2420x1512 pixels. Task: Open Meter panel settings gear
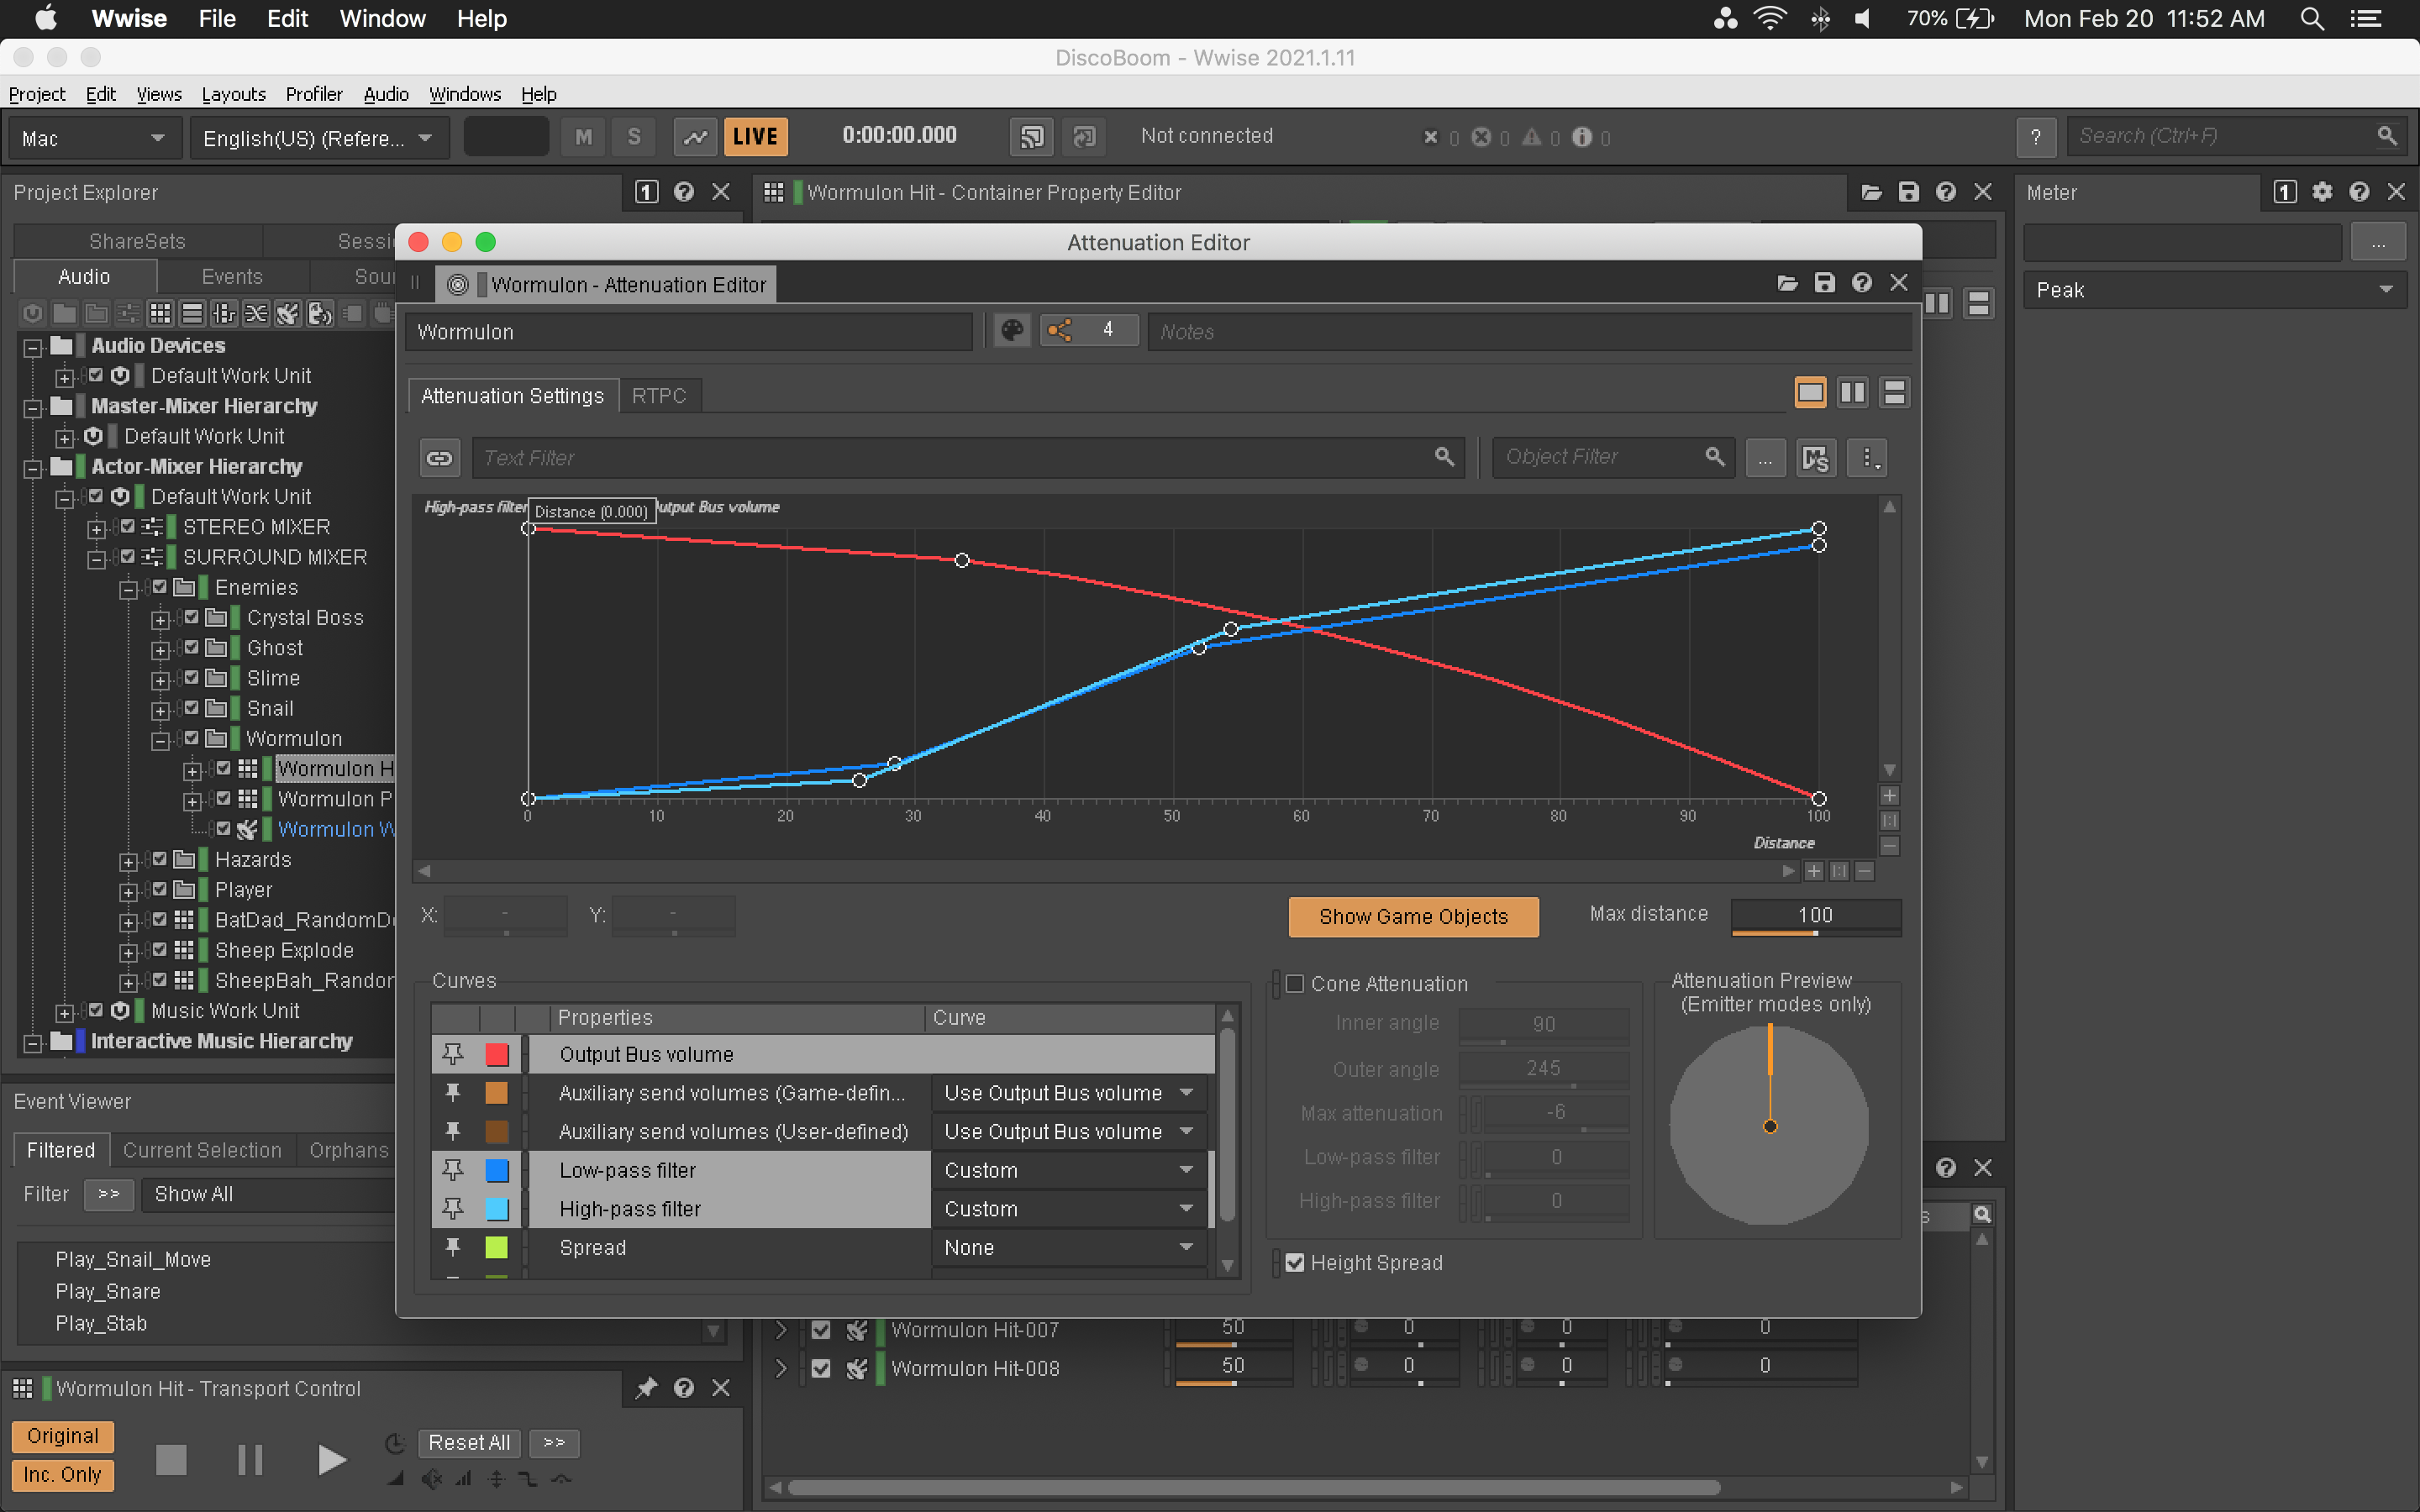pos(2322,192)
